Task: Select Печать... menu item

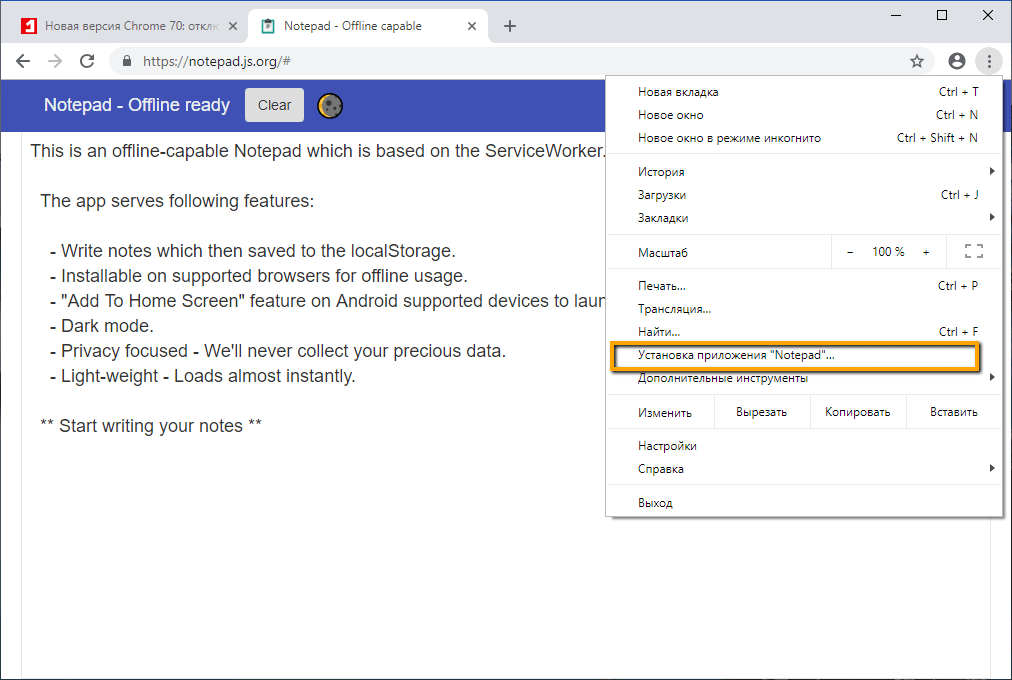Action: (804, 286)
